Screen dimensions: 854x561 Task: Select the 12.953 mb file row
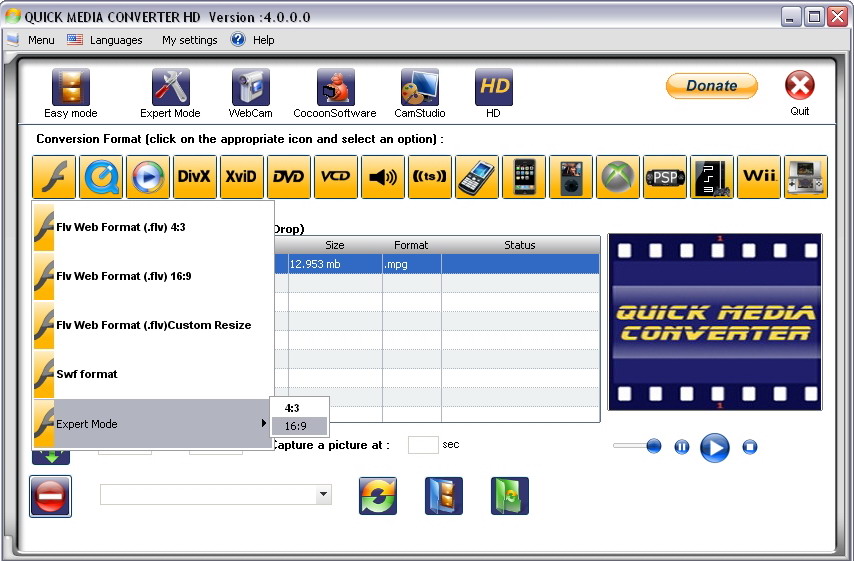[x=437, y=264]
